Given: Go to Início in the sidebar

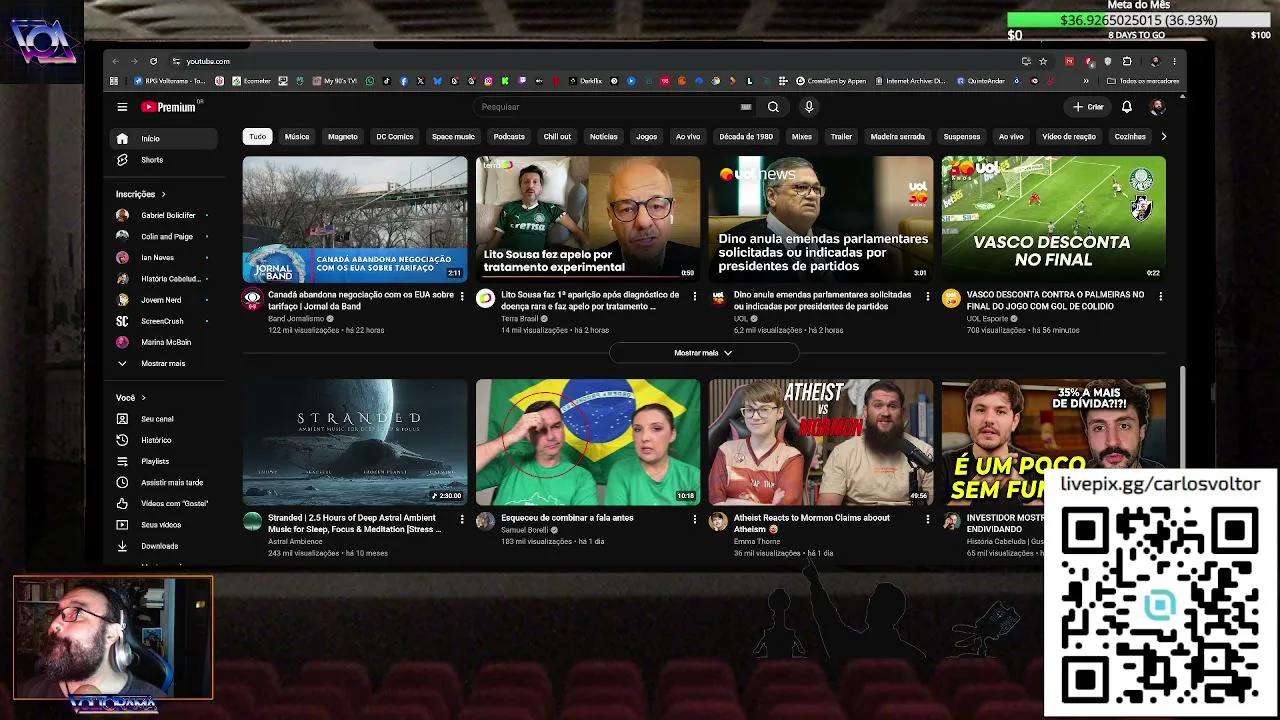Looking at the screenshot, I should [x=163, y=139].
